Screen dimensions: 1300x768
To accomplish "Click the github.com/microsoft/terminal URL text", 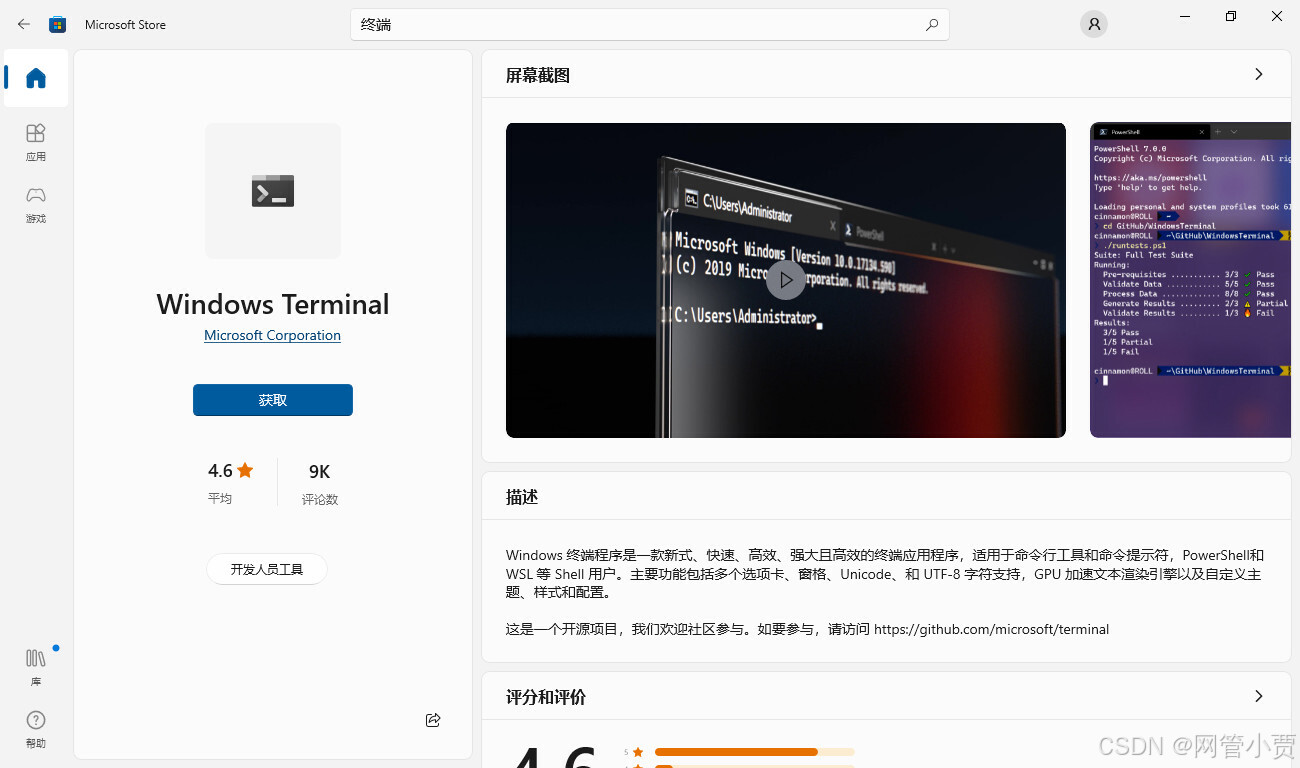I will click(991, 629).
